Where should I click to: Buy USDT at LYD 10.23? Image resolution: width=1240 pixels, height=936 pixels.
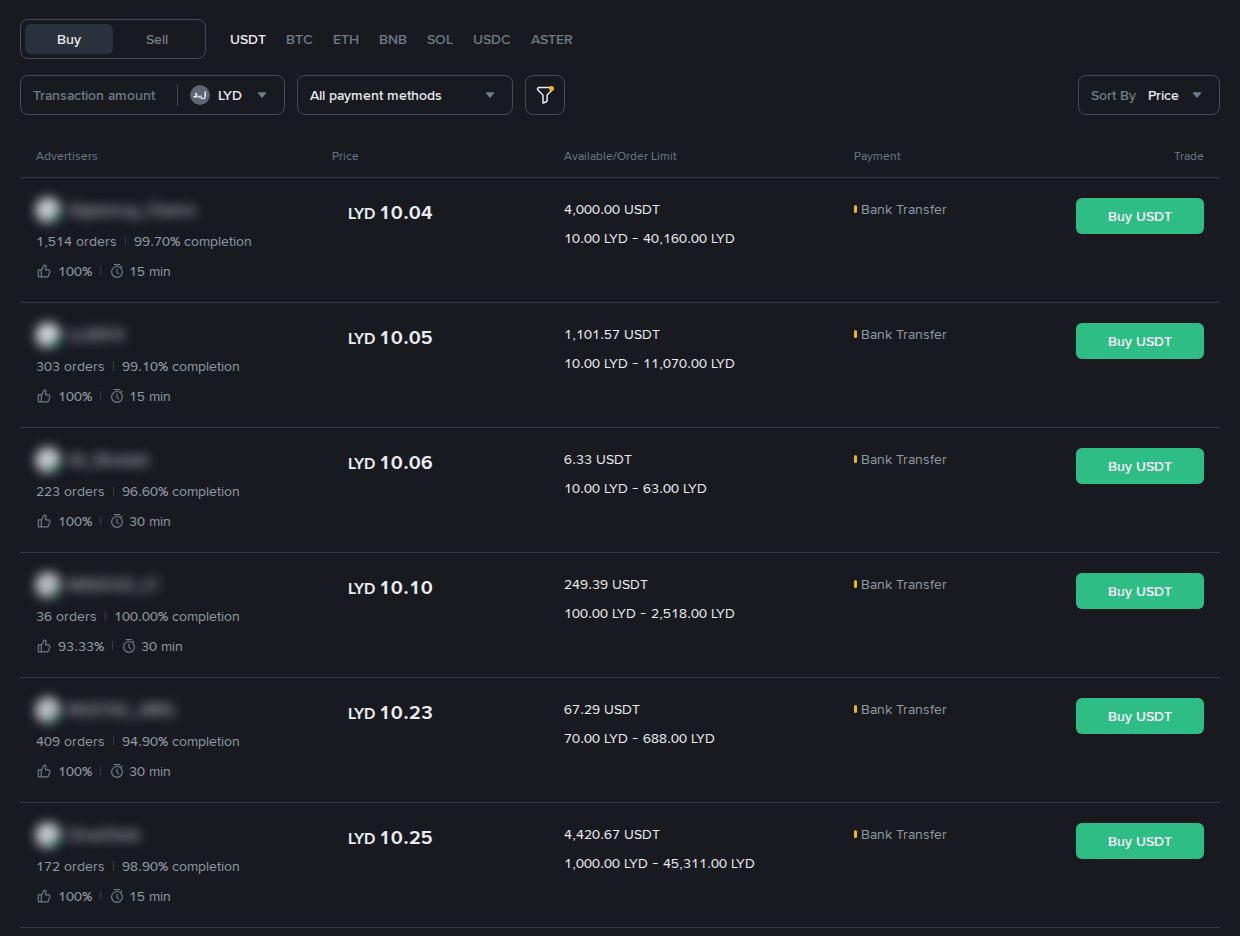click(1140, 716)
